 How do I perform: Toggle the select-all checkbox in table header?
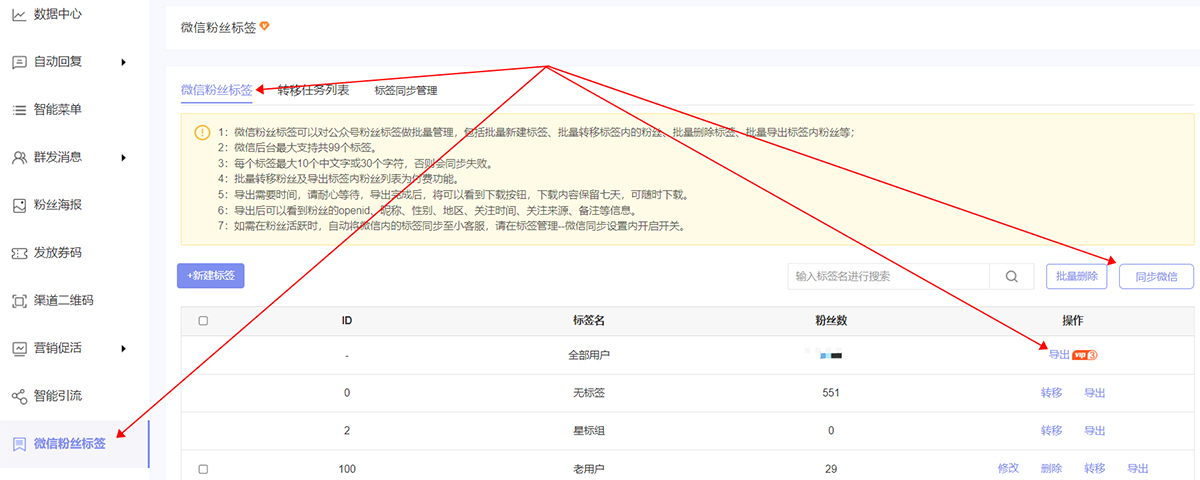[204, 321]
